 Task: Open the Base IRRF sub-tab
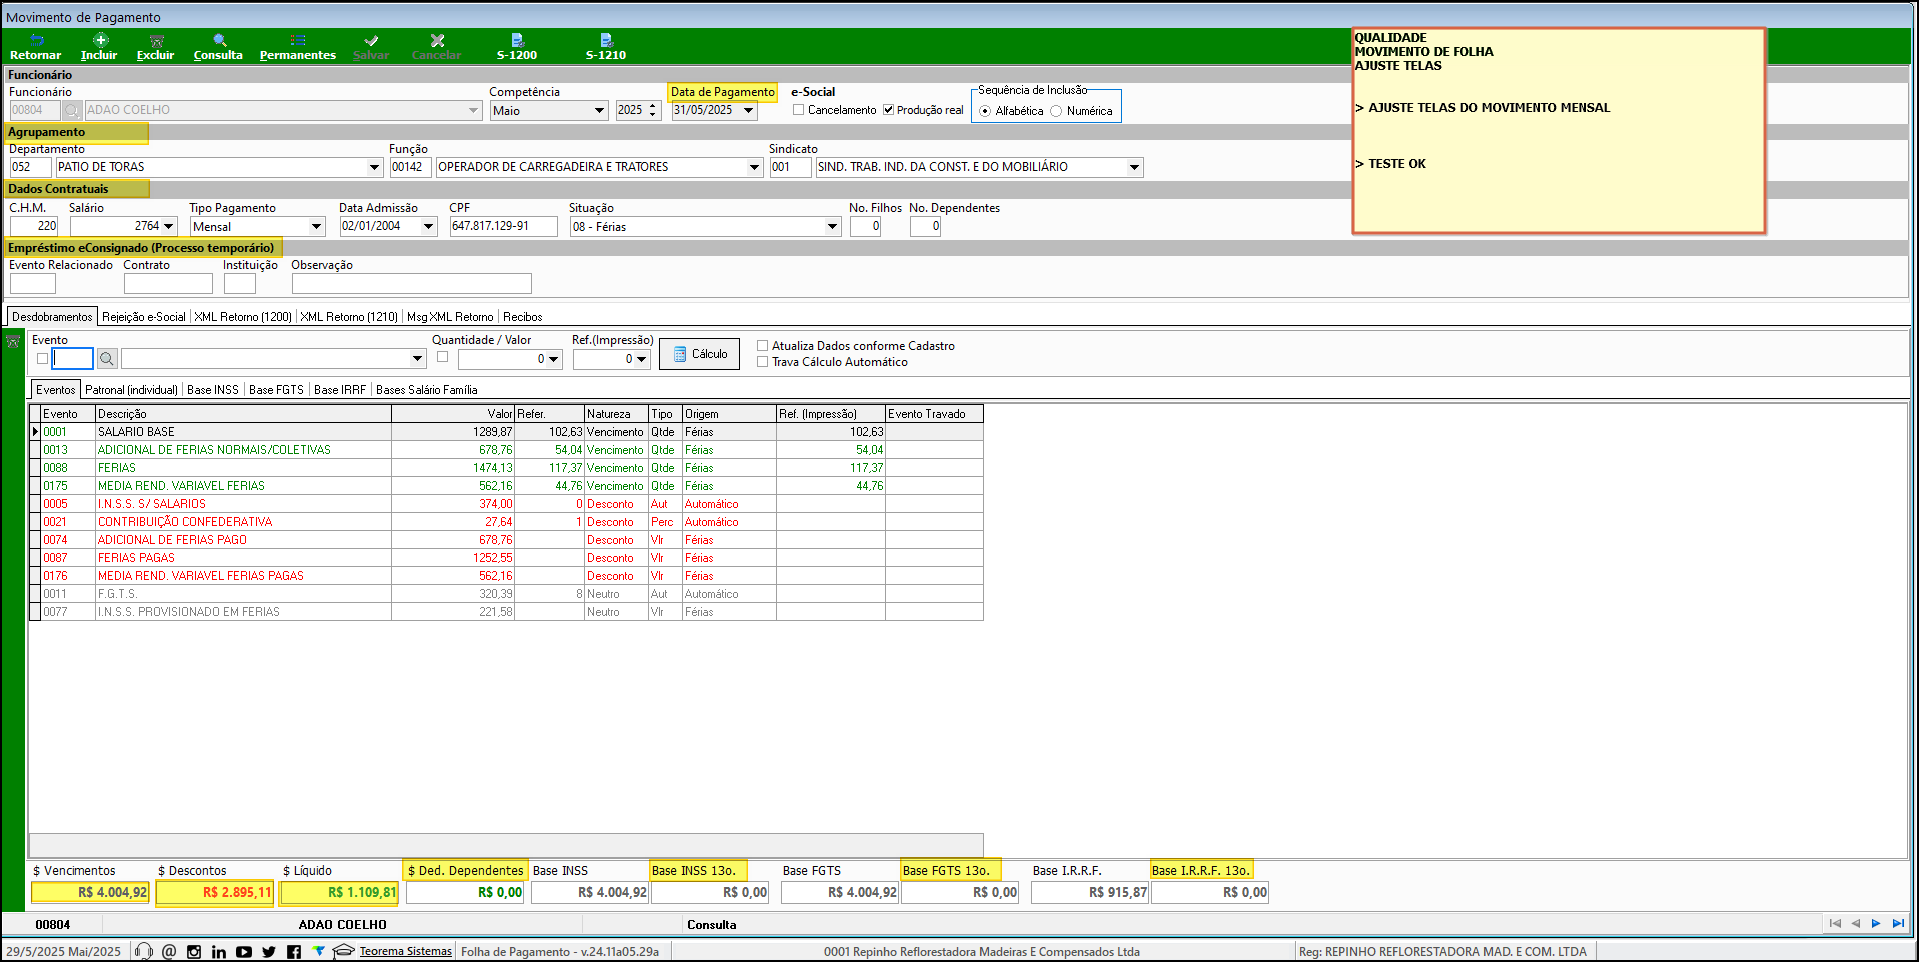click(340, 390)
